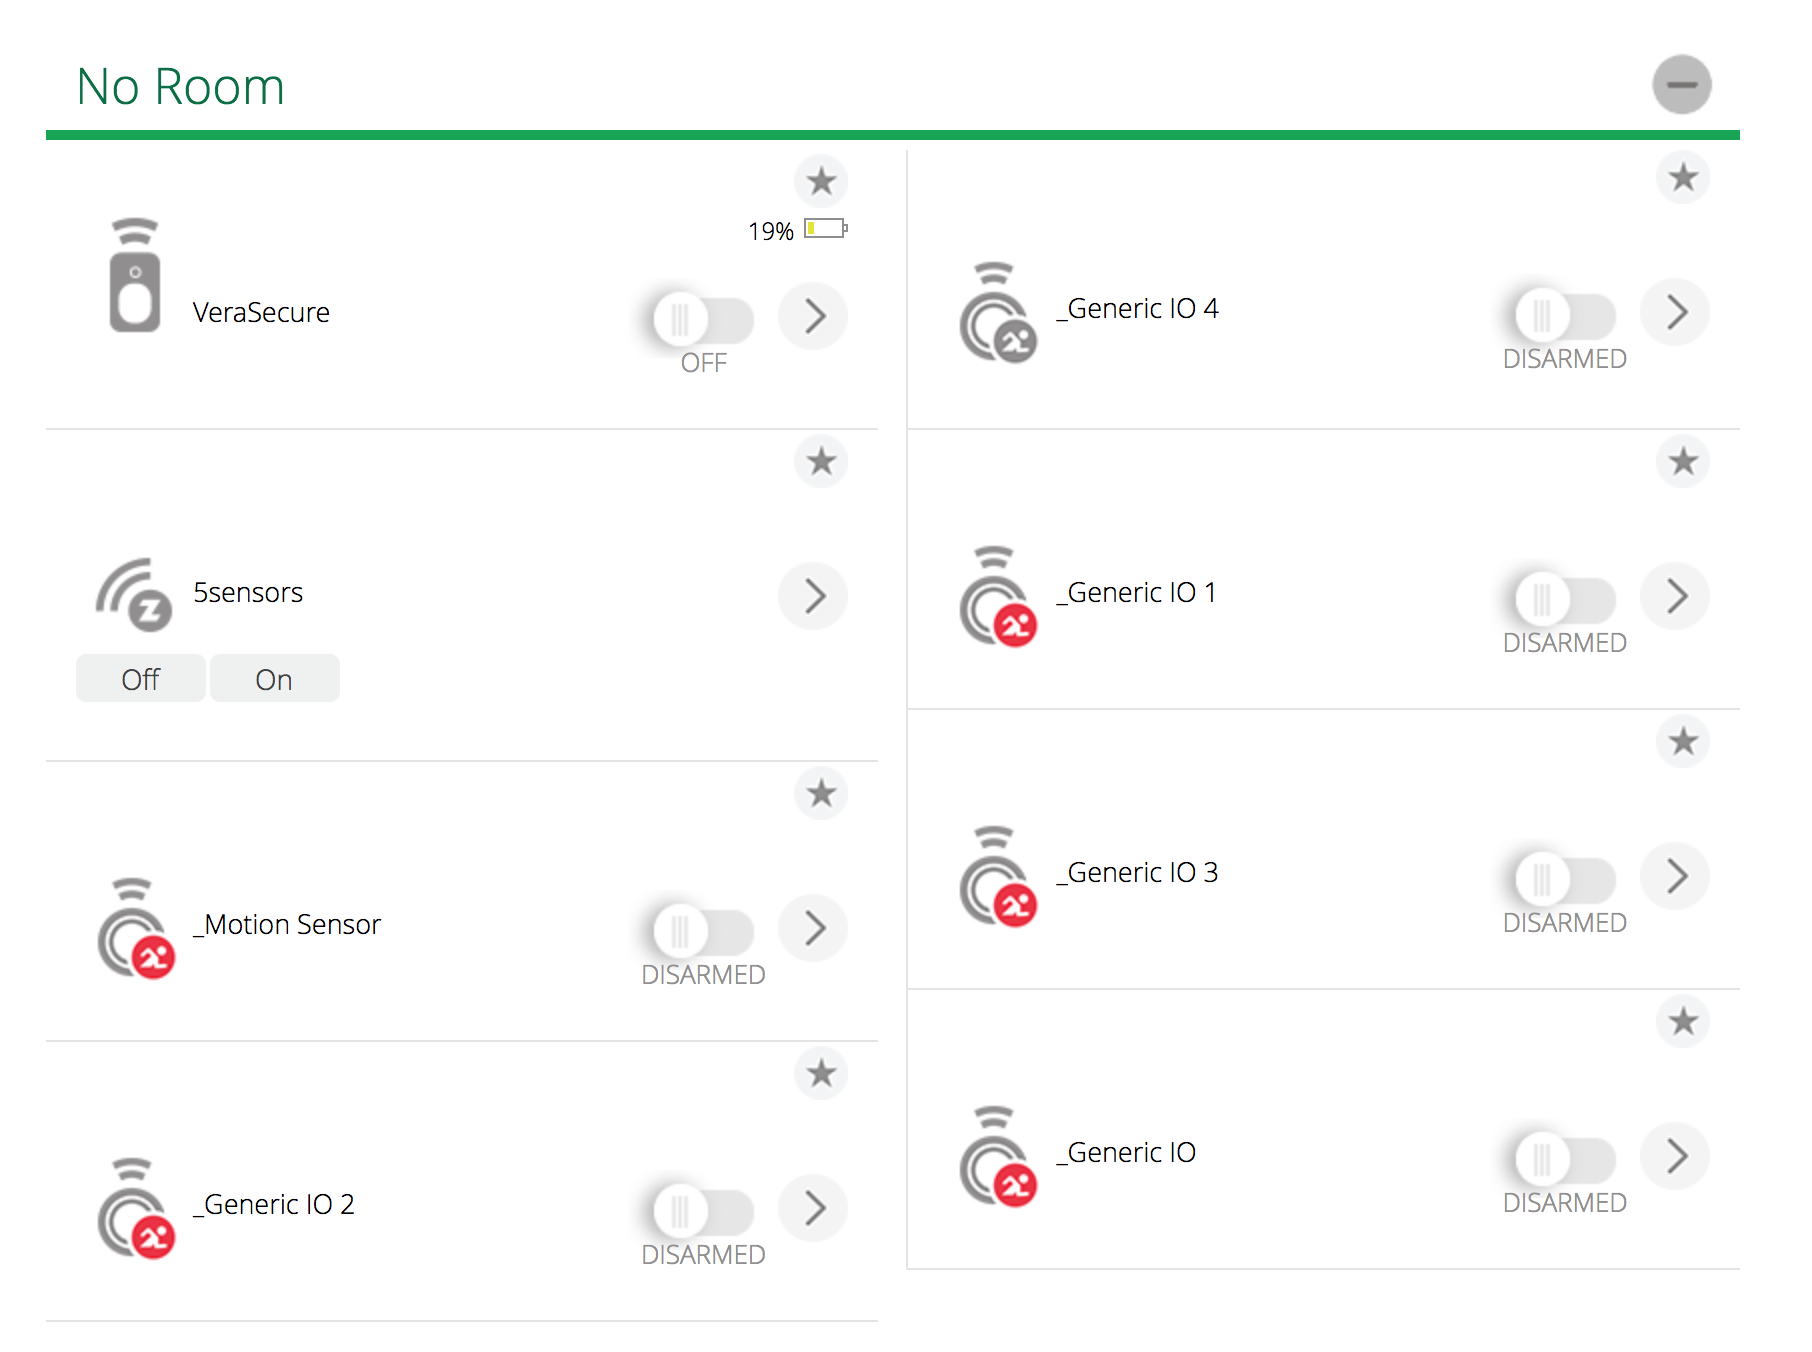Star the _Motion Sensor device

pos(821,793)
